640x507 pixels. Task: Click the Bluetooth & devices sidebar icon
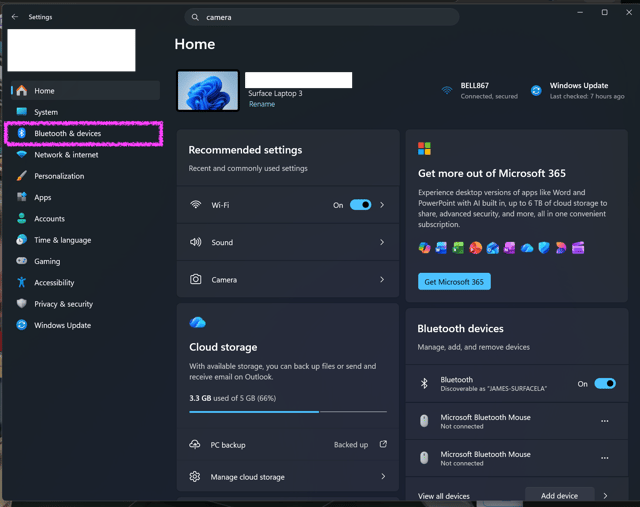coord(22,133)
